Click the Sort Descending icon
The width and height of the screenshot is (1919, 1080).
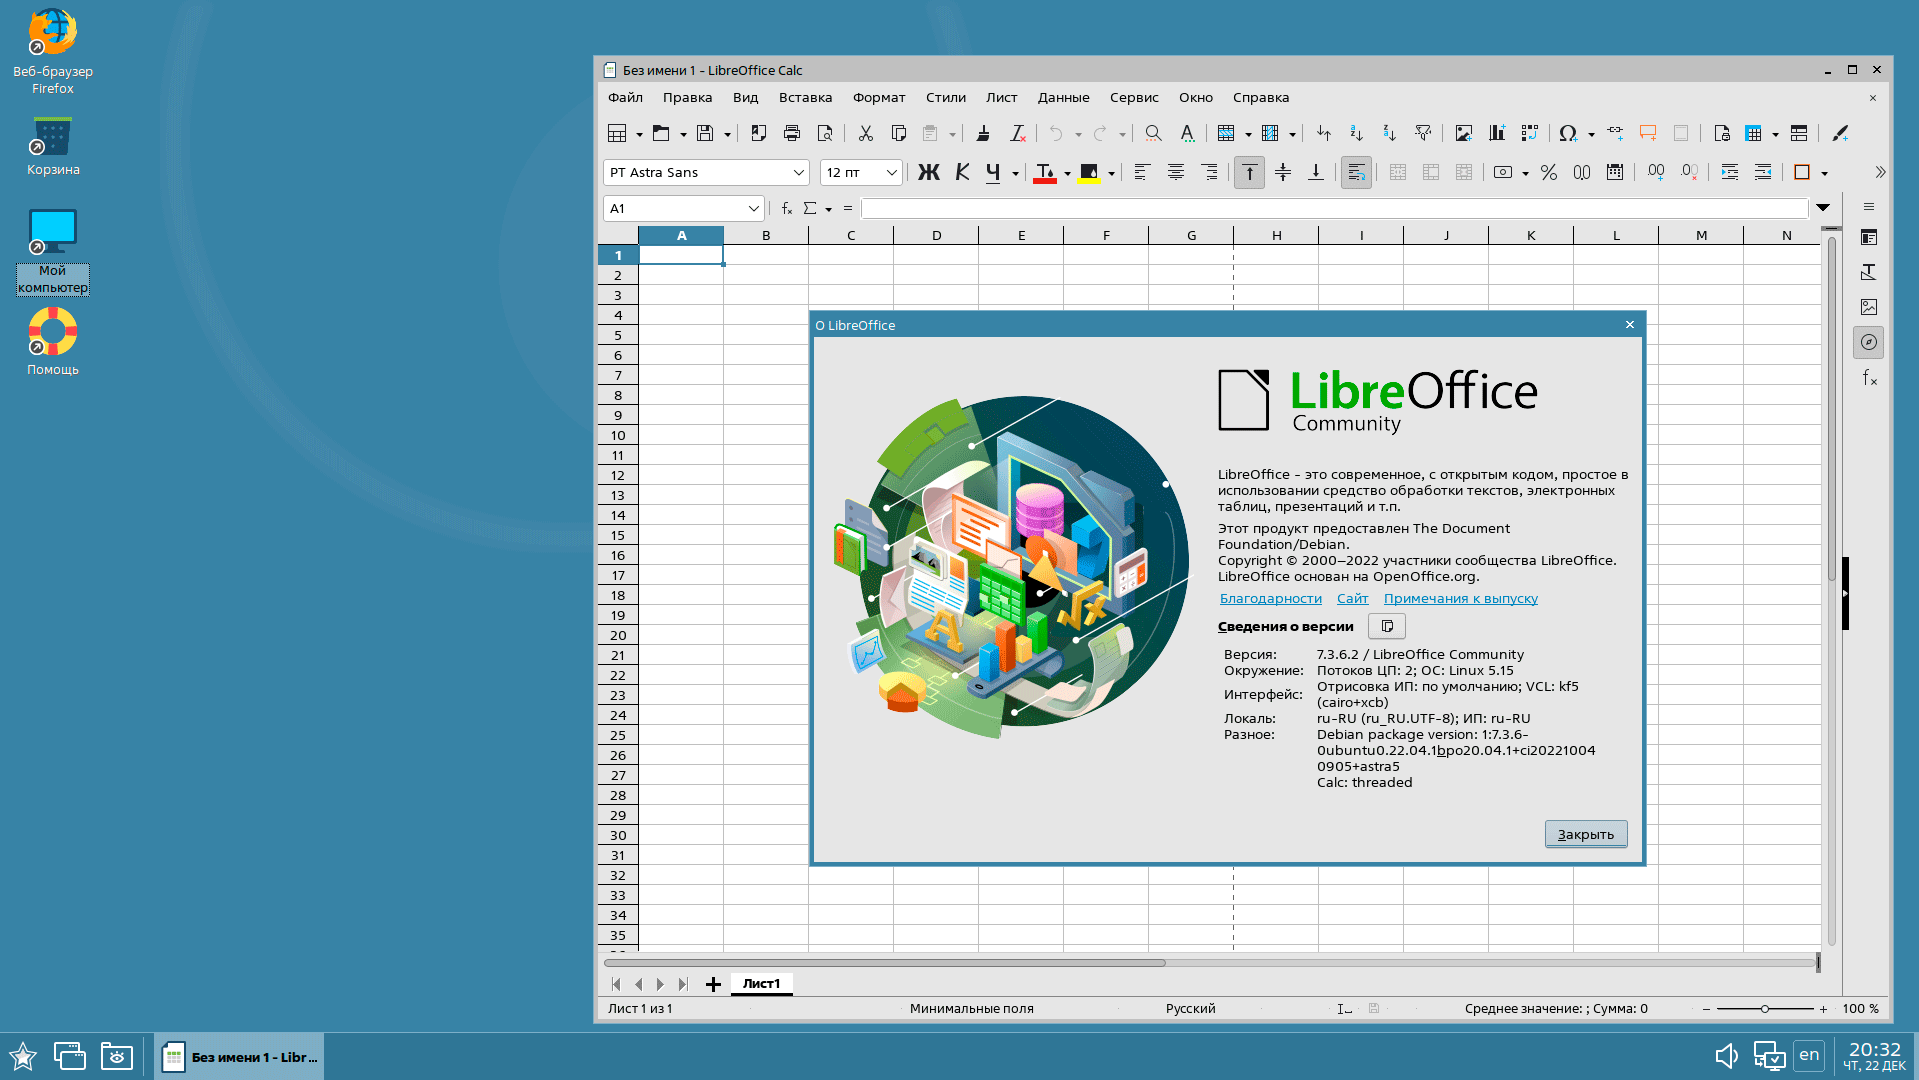[1390, 133]
